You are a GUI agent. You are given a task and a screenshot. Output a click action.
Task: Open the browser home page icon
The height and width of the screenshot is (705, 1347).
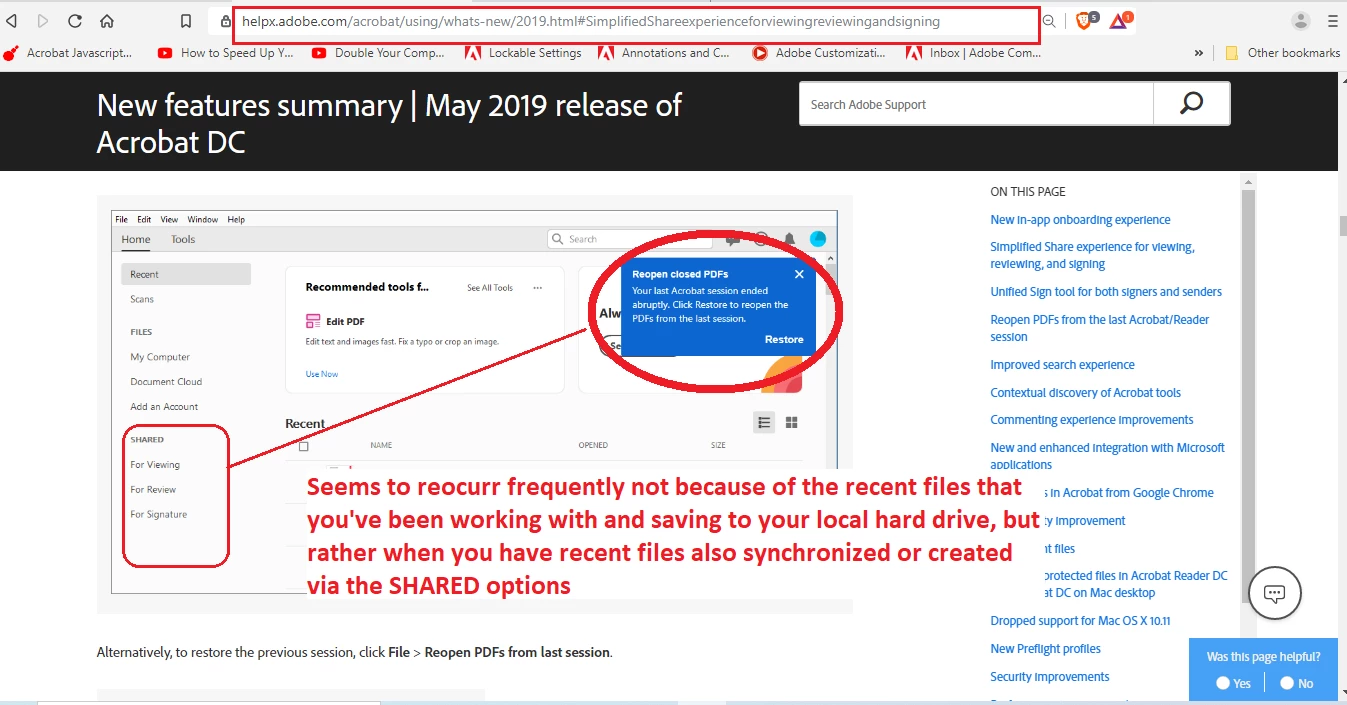(x=107, y=21)
